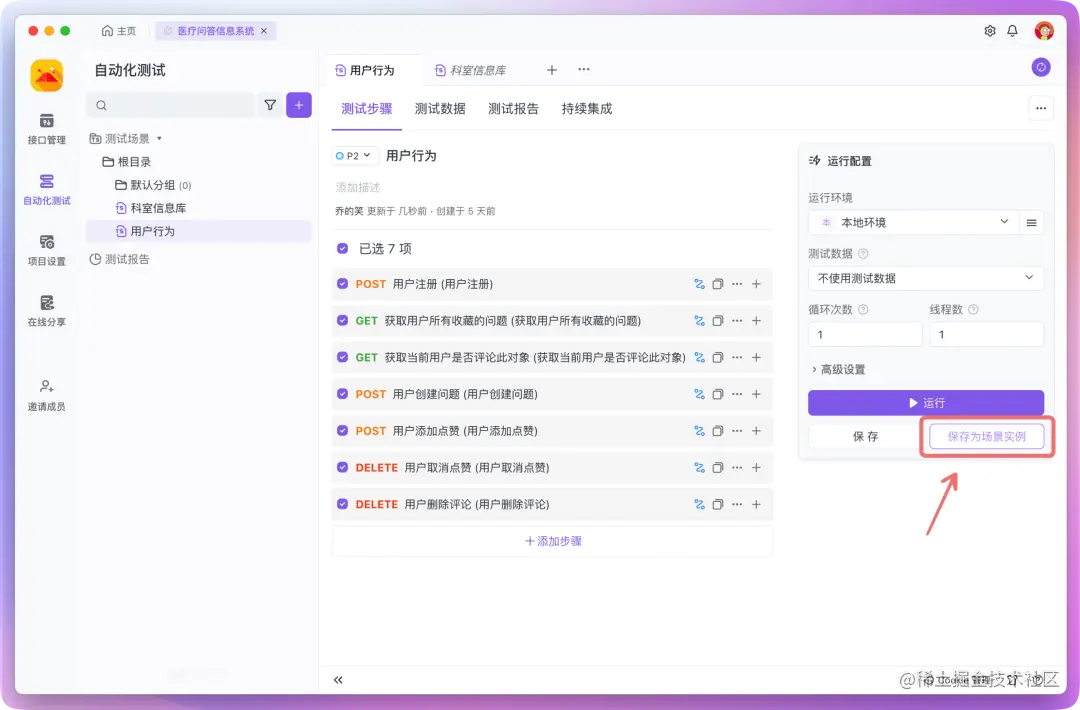Open the 本地环境 environment dropdown
The width and height of the screenshot is (1080, 710).
[912, 222]
